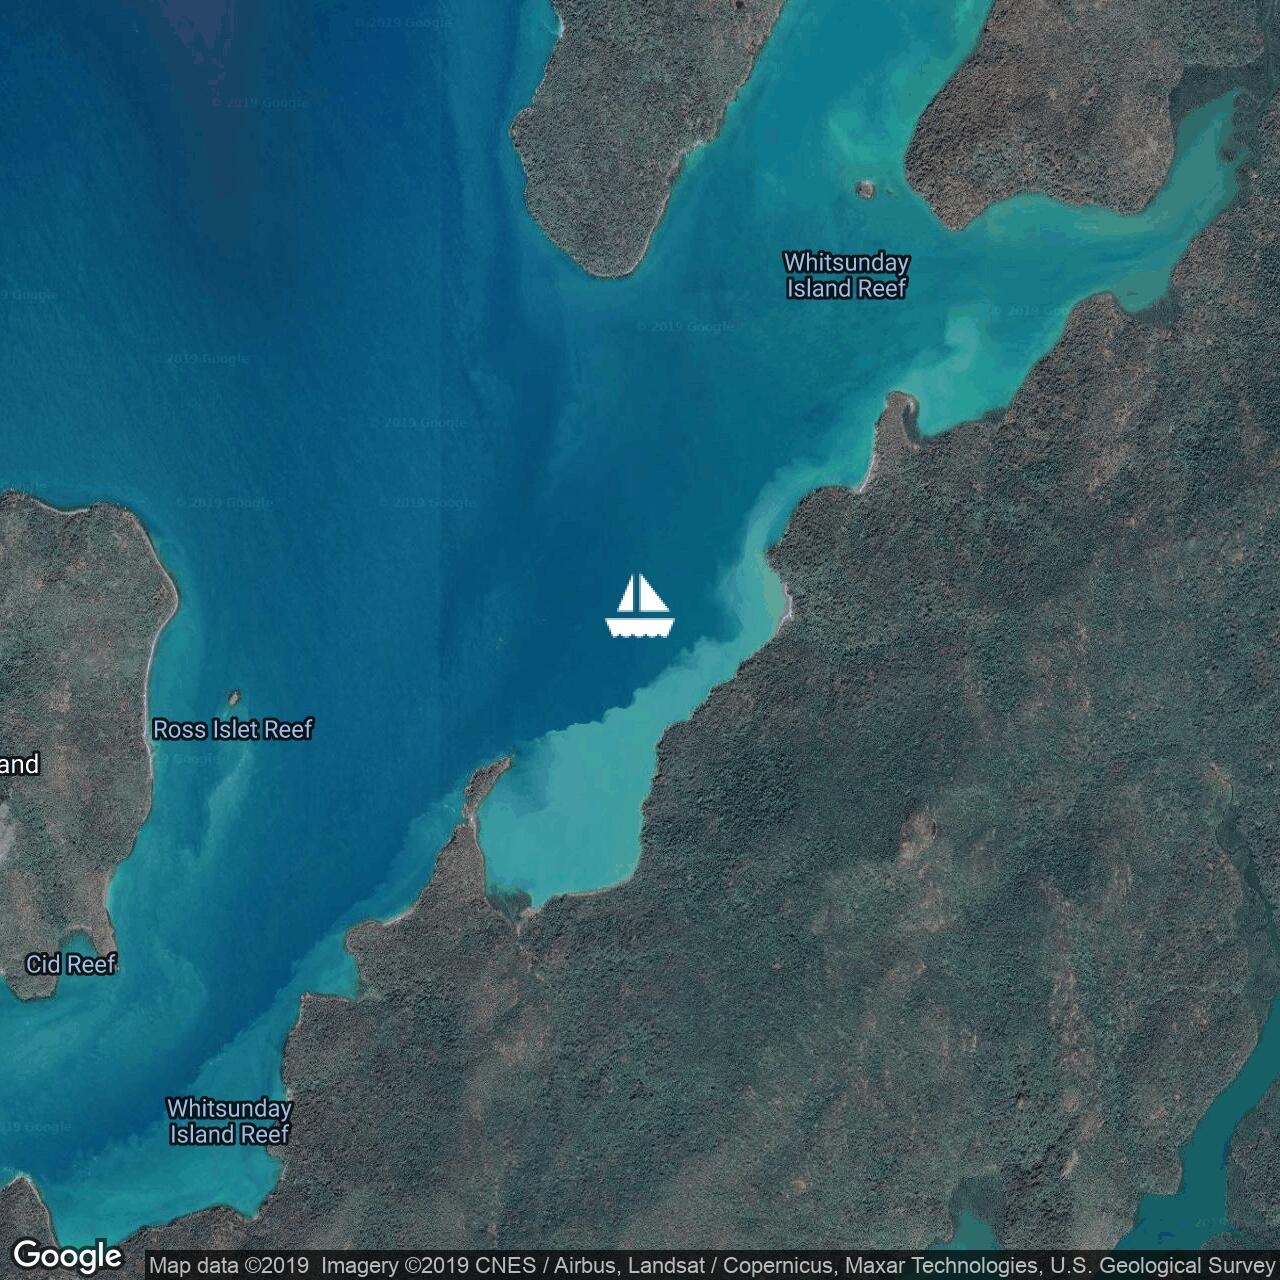Click the truncated "and" label at left edge

click(x=19, y=765)
